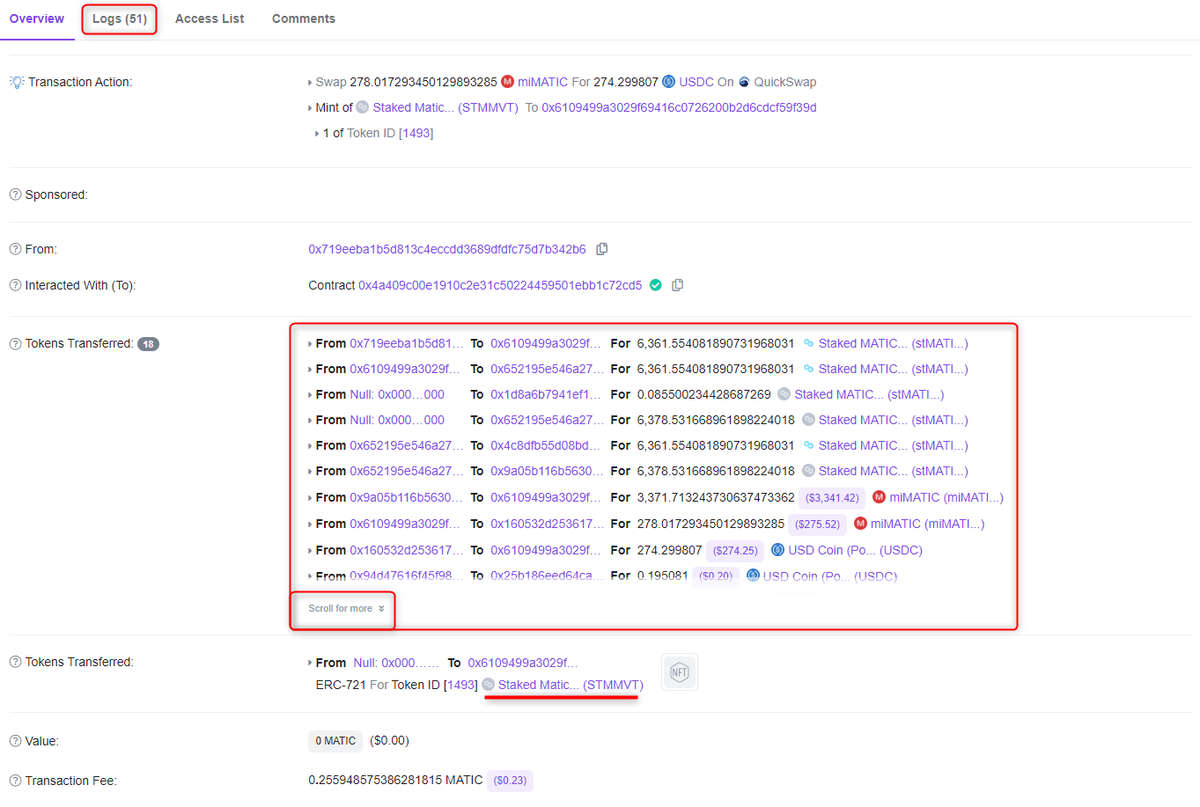Screen dimensions: 1200x807
Task: Expand arrow of the ERC-721 transfer row
Action: pyautogui.click(x=310, y=663)
